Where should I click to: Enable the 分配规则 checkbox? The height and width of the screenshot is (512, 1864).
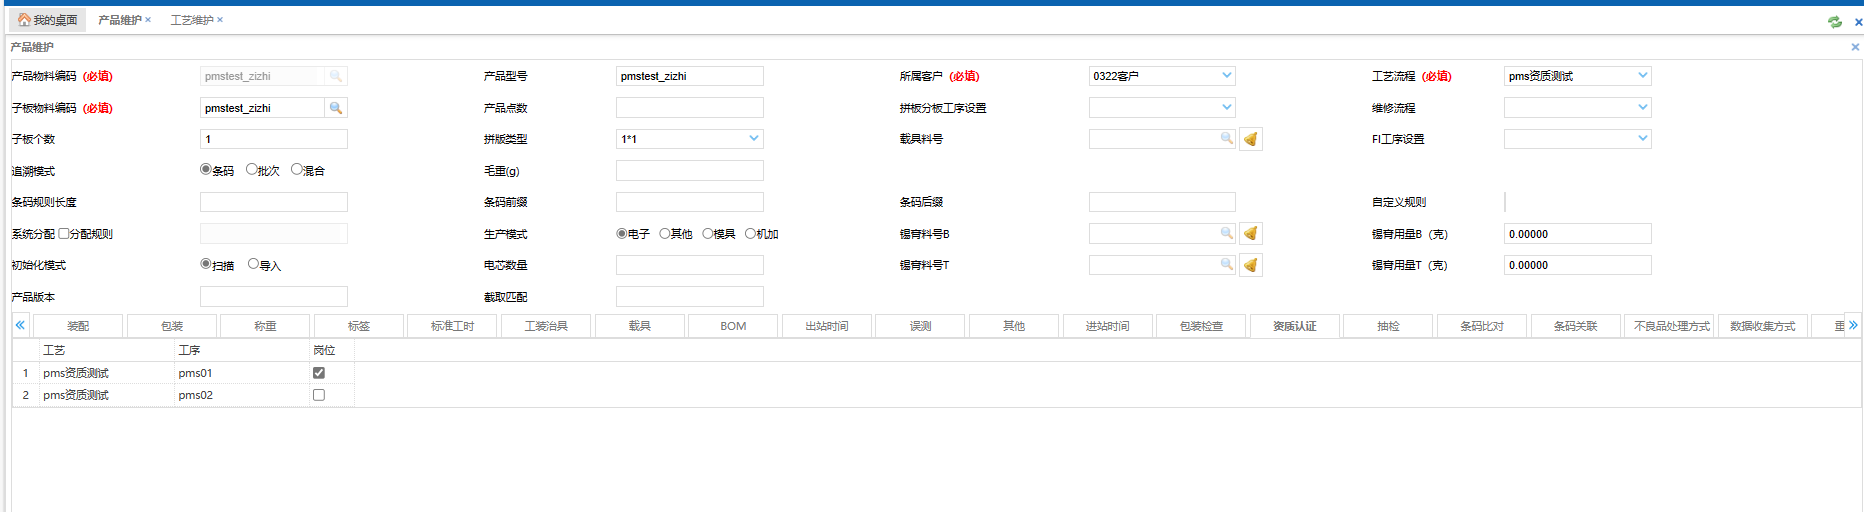(64, 234)
